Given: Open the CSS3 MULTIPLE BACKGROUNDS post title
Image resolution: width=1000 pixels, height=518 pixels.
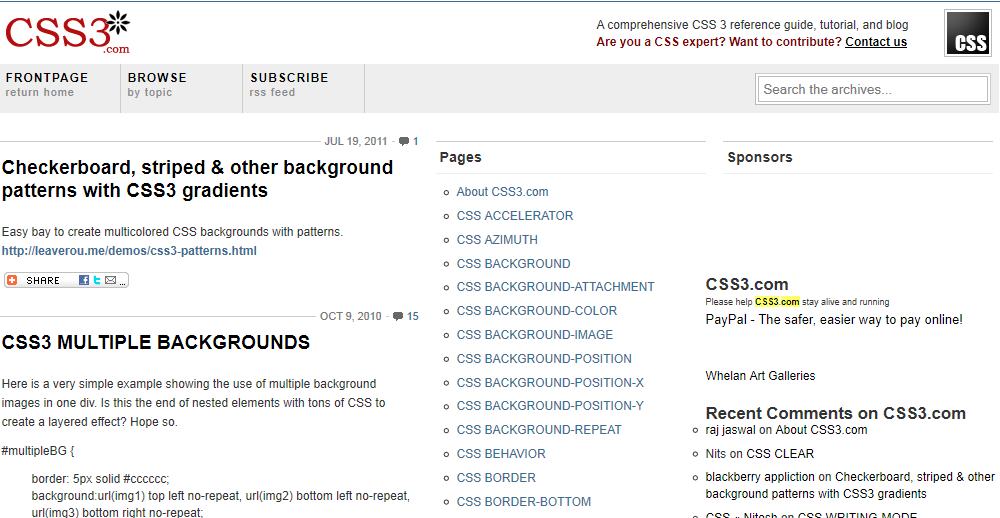Looking at the screenshot, I should [x=156, y=343].
